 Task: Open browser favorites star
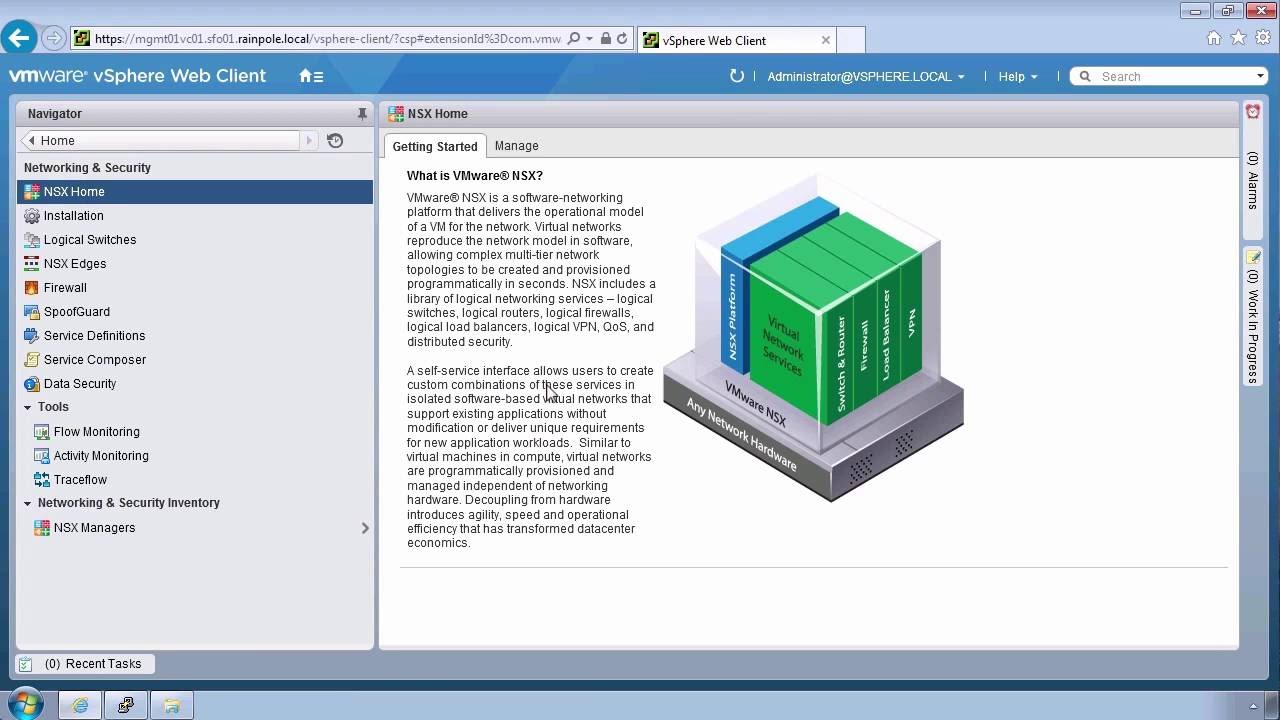1238,38
